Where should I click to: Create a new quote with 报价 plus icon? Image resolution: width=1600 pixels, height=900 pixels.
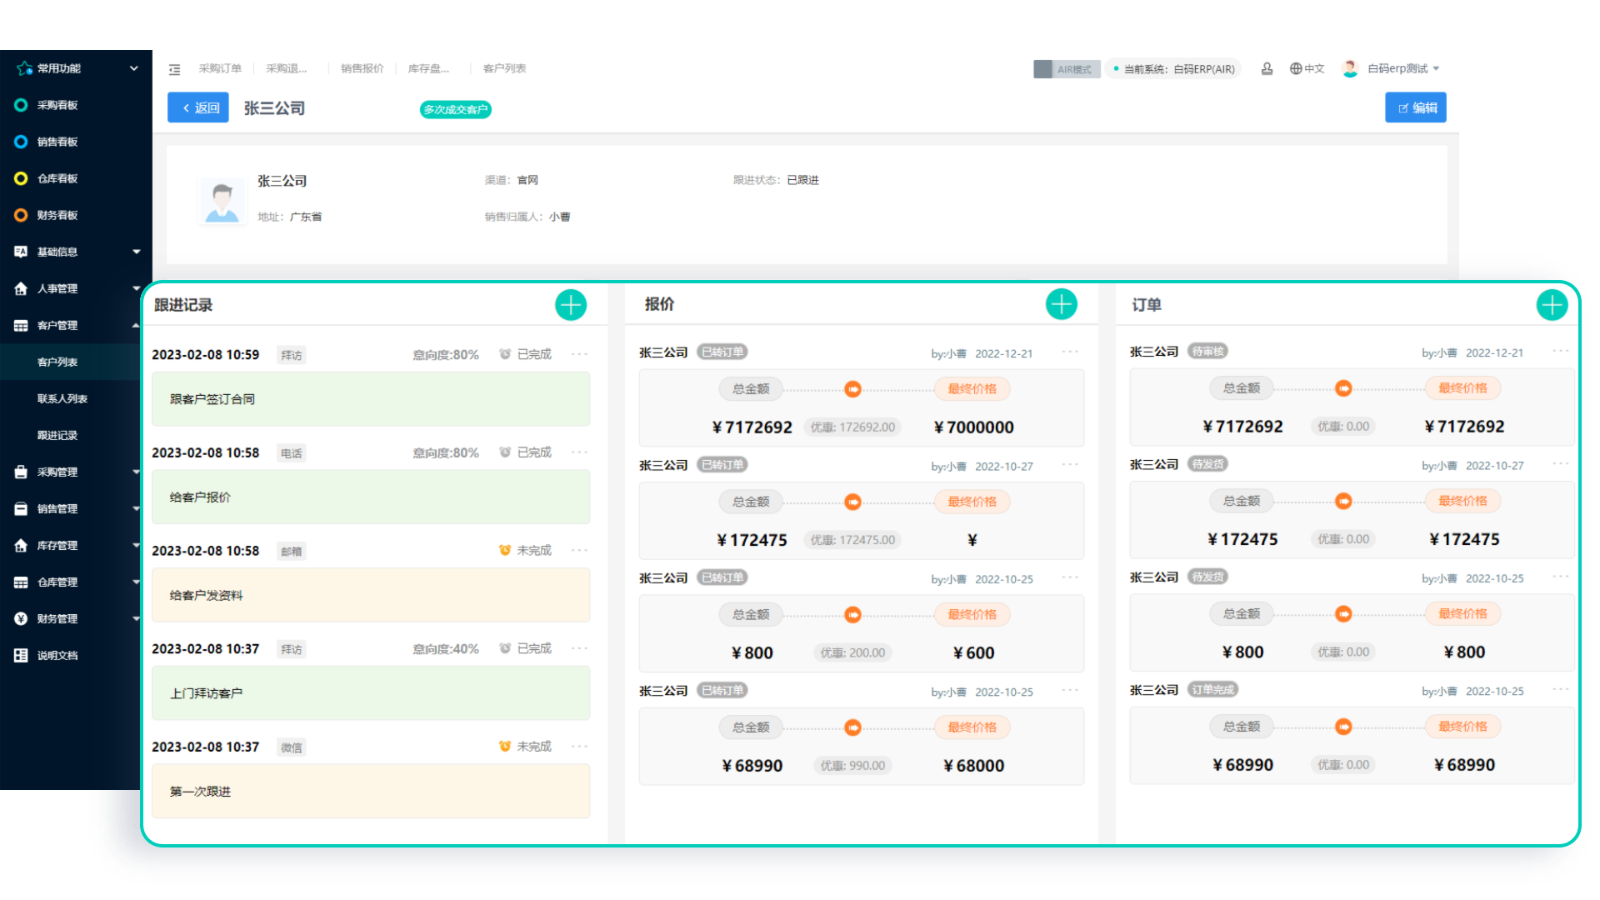[1061, 303]
